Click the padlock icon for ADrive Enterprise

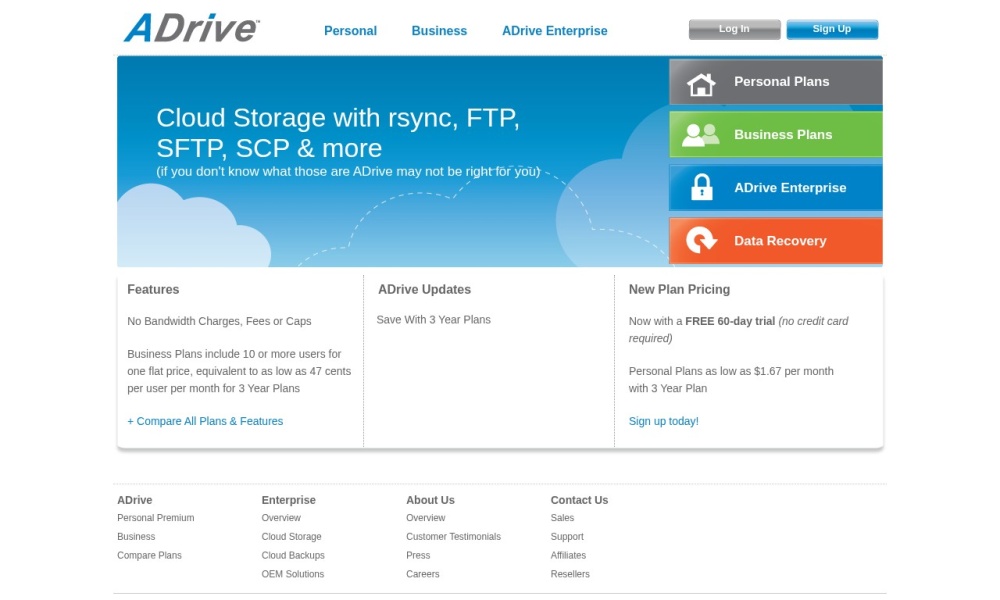(x=702, y=188)
